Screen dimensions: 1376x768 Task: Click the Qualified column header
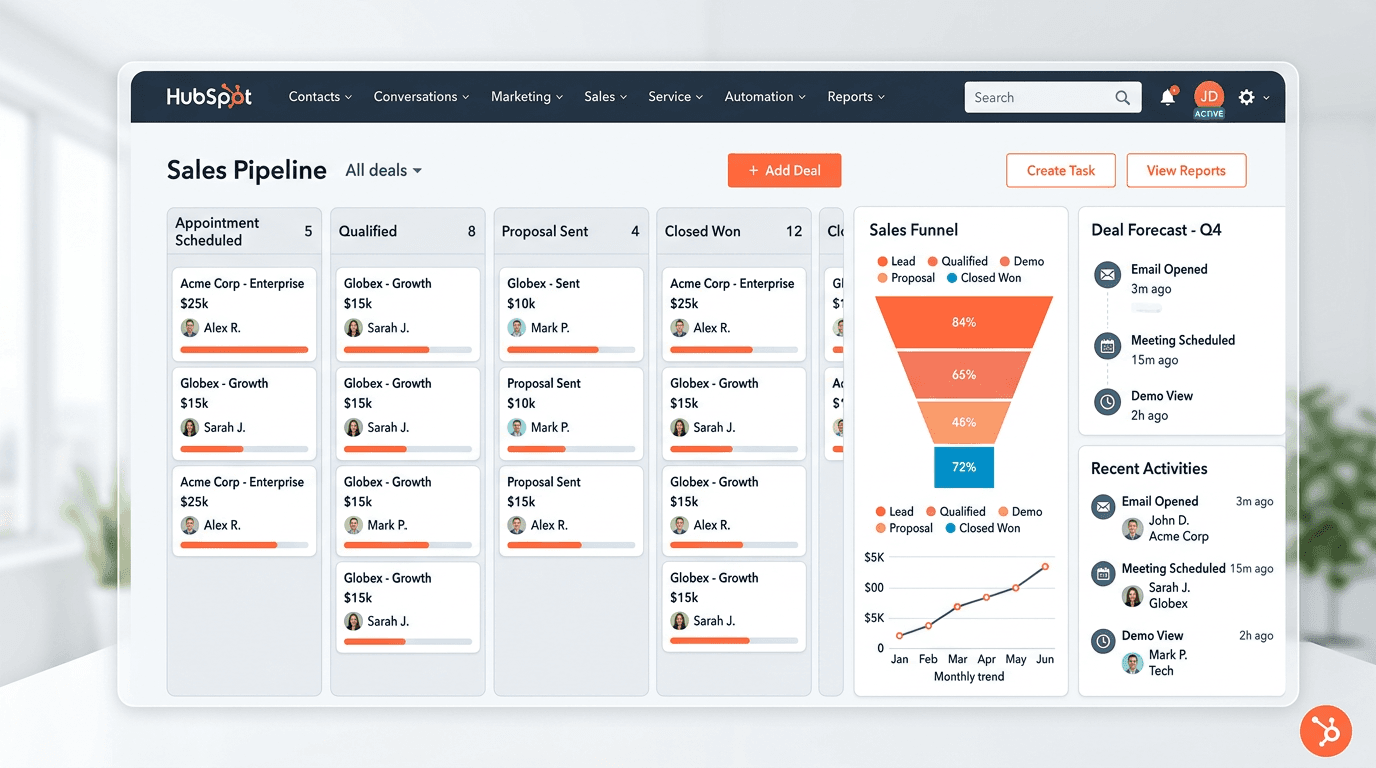(407, 231)
